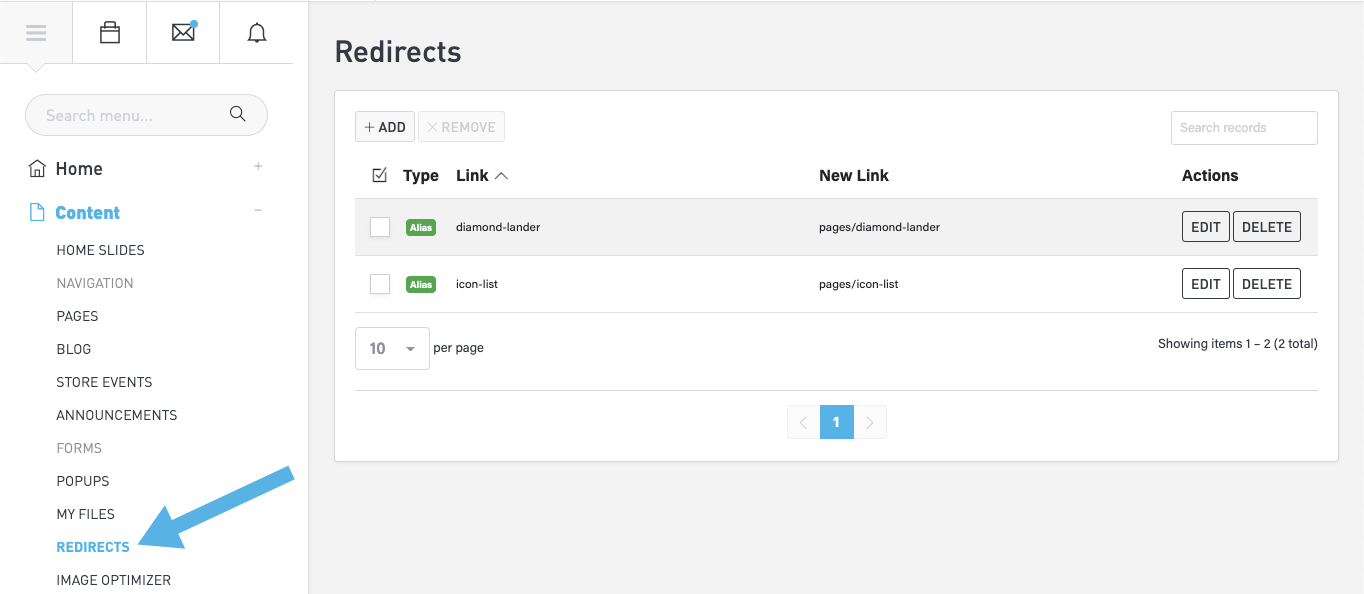Check the diamond-lander row checkbox
The image size is (1364, 594).
point(380,227)
